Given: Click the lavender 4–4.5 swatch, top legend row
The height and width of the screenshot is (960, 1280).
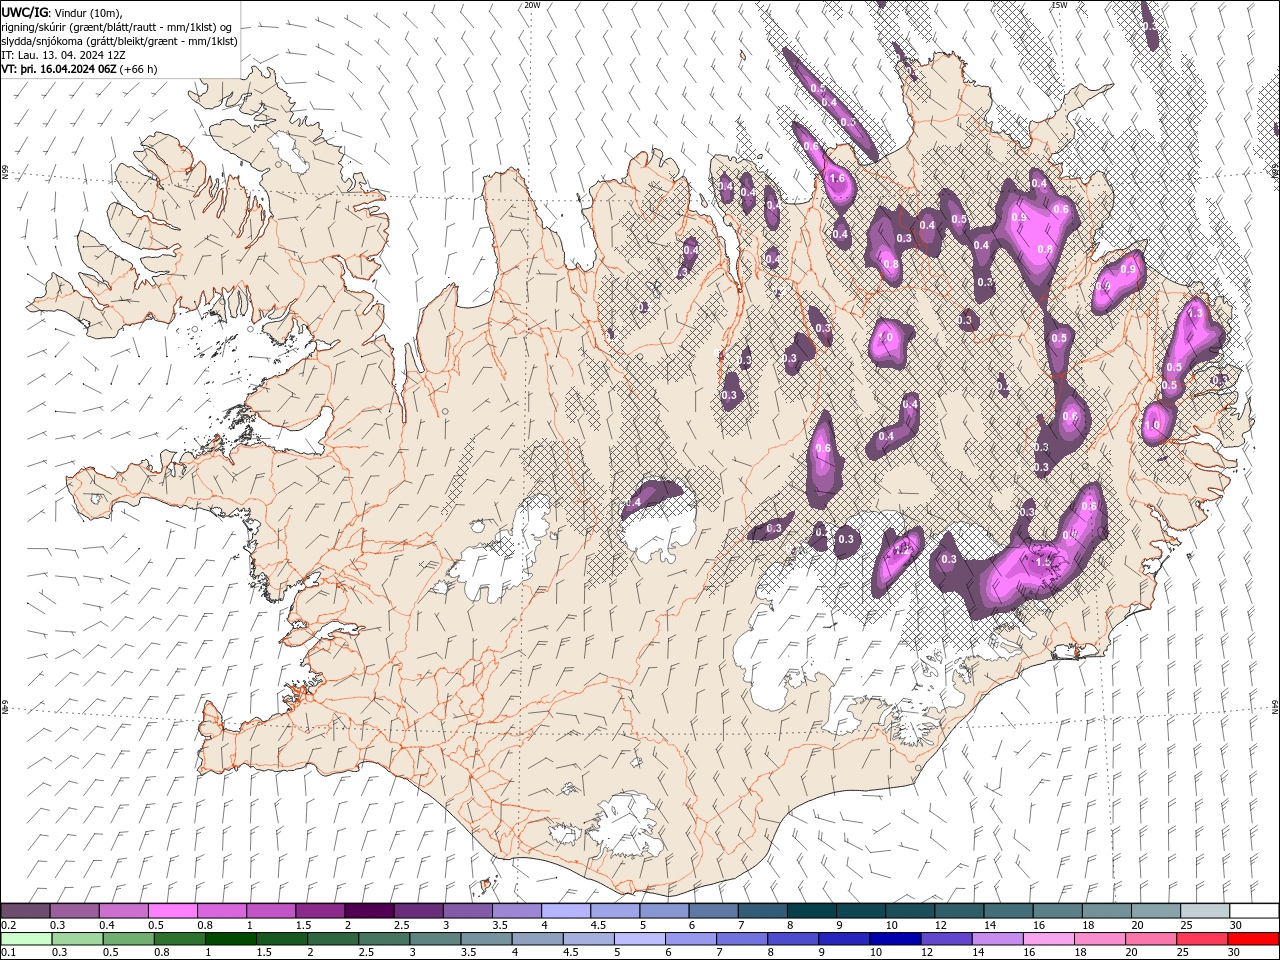Looking at the screenshot, I should click(x=566, y=911).
